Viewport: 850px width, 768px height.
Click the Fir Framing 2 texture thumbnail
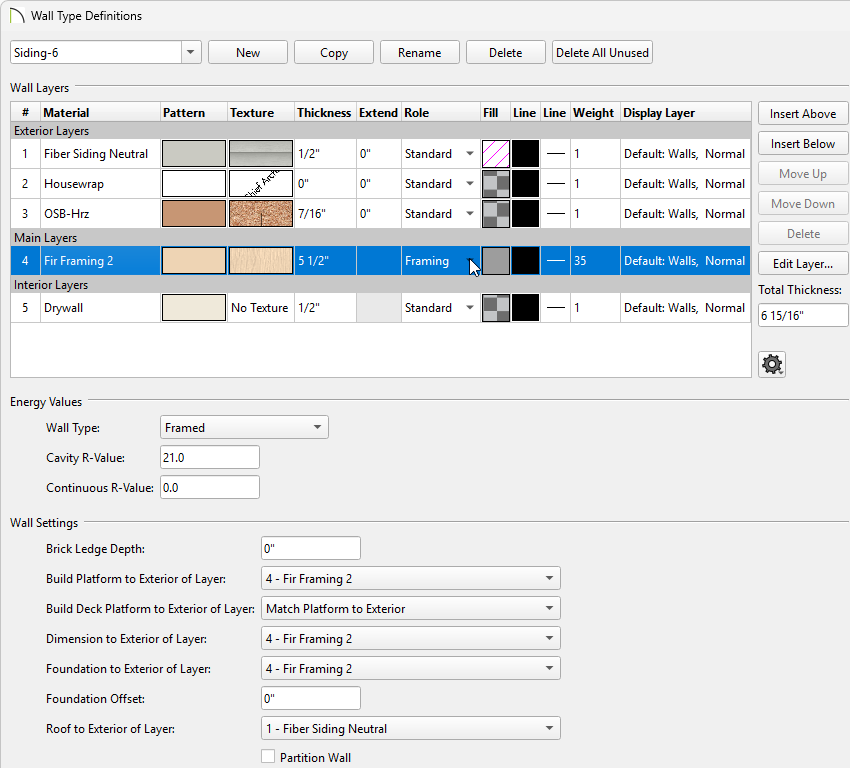click(261, 261)
